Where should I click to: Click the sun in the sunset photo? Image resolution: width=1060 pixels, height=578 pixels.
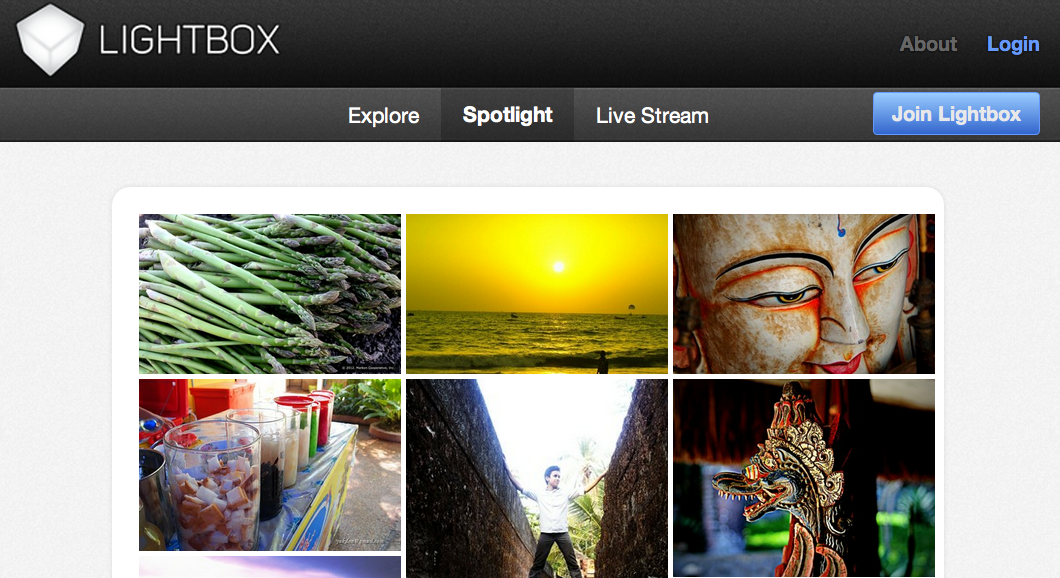(558, 267)
